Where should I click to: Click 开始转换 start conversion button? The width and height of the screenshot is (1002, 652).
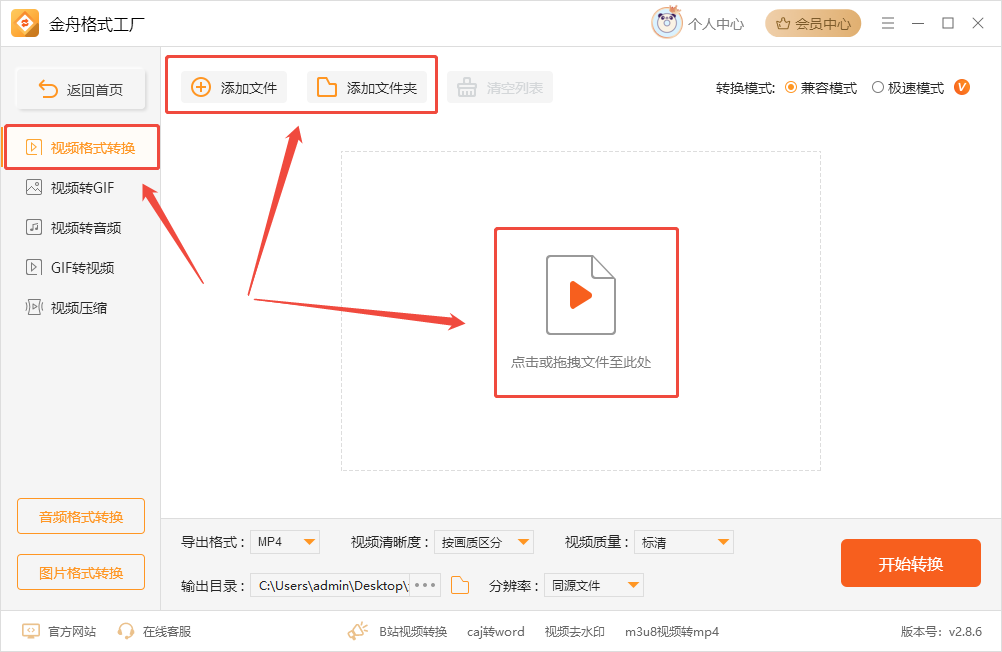coord(911,563)
